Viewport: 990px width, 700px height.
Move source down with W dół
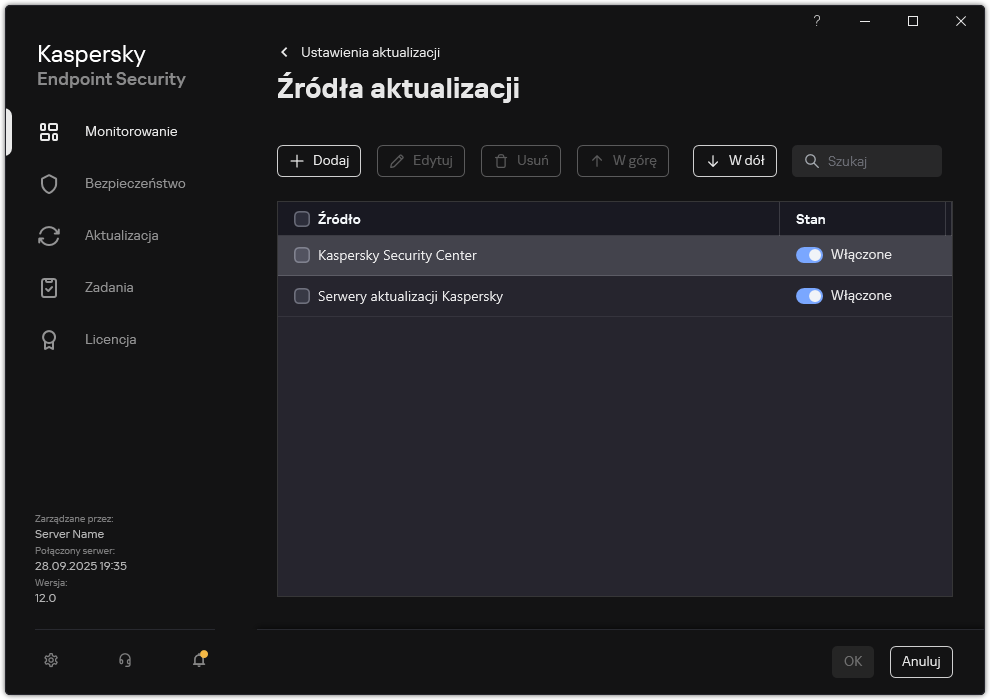735,161
